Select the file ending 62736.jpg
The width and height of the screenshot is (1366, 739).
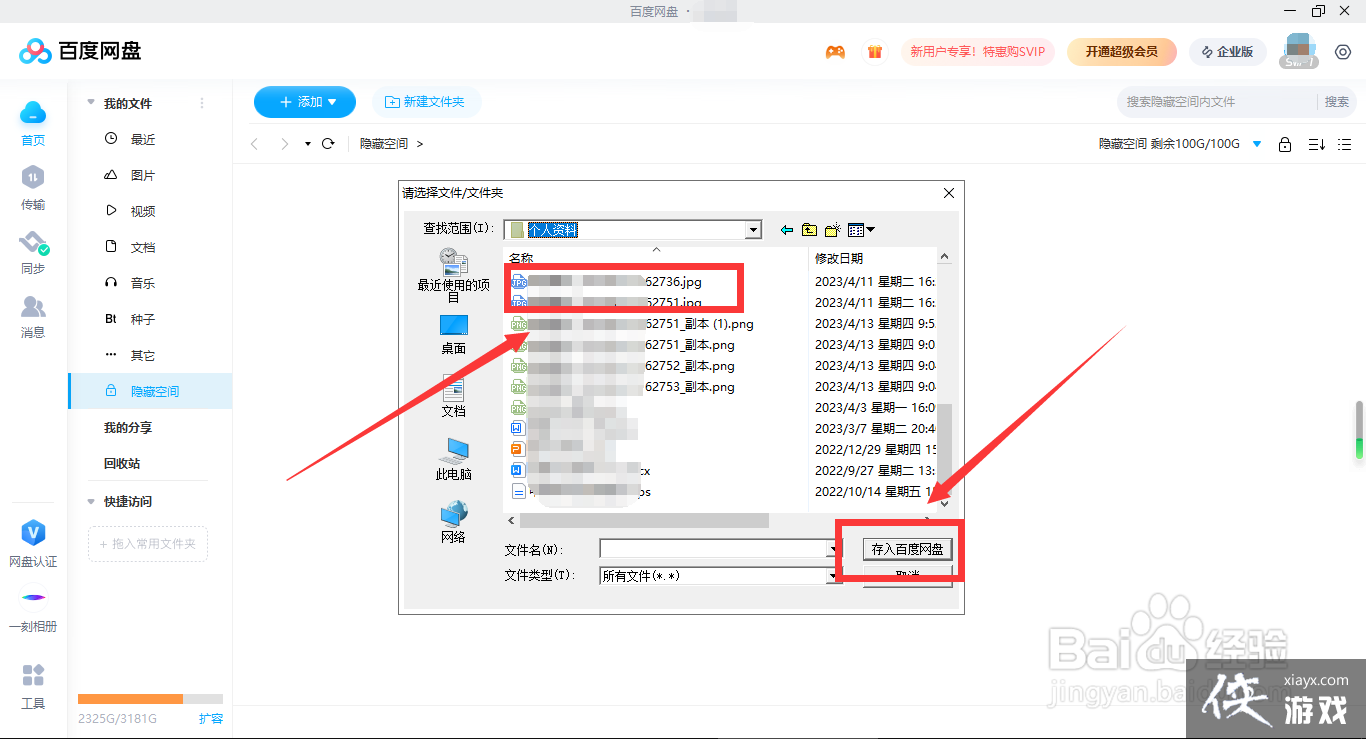tap(606, 282)
